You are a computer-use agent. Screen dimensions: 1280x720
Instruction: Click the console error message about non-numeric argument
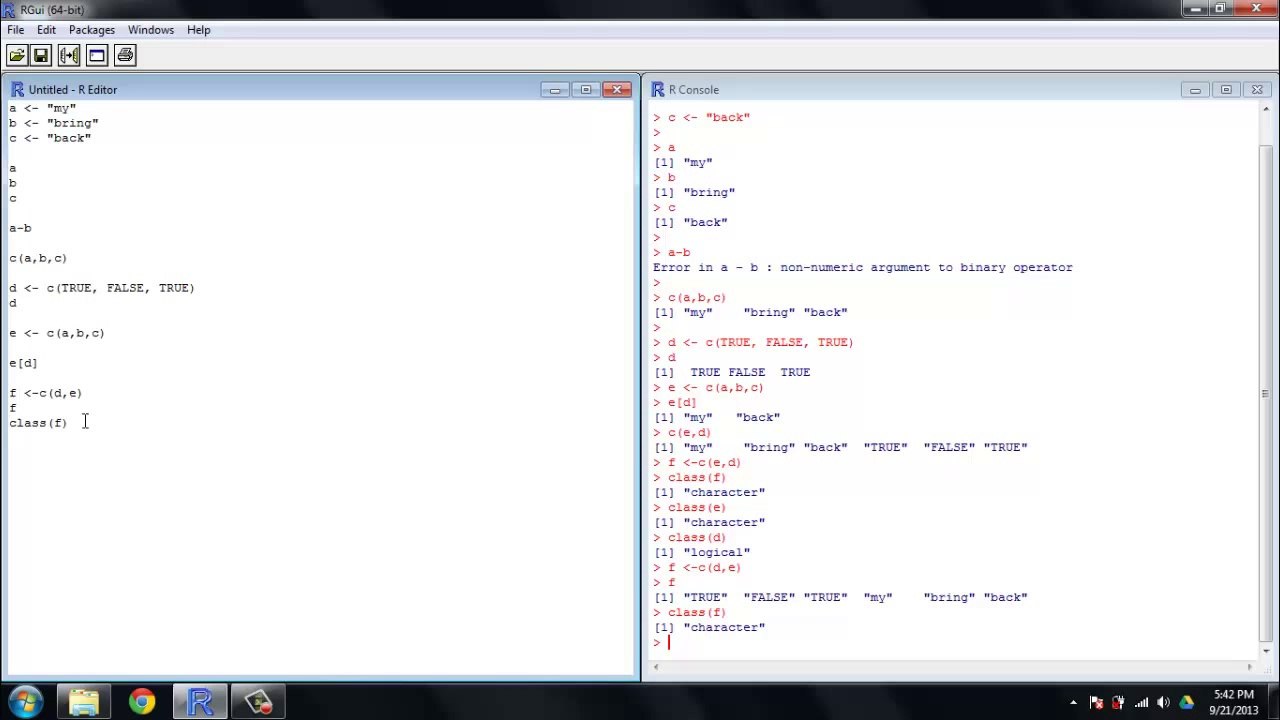[863, 267]
